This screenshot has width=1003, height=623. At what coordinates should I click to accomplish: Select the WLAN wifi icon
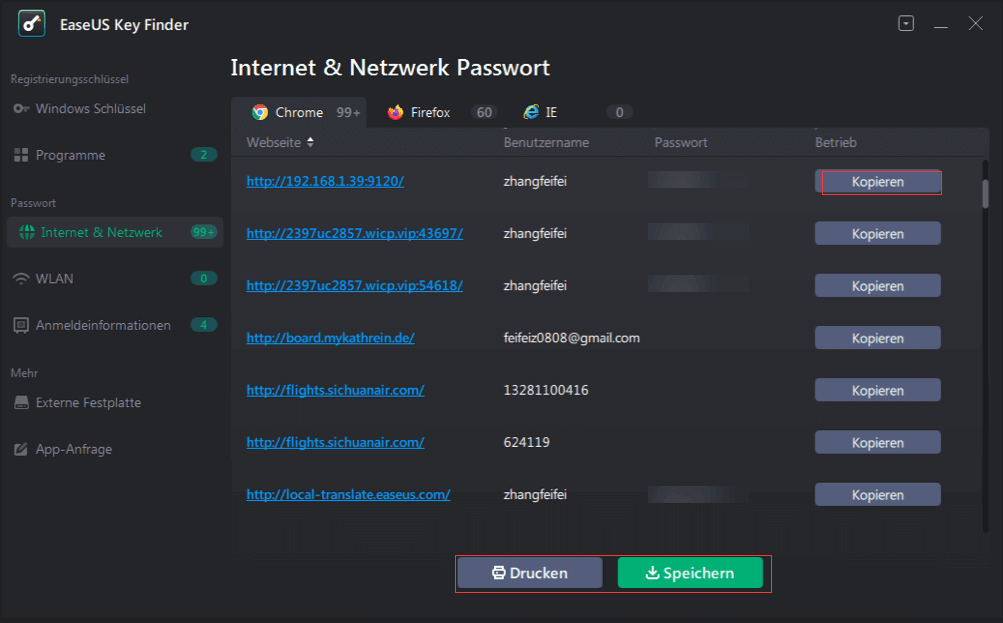(21, 279)
